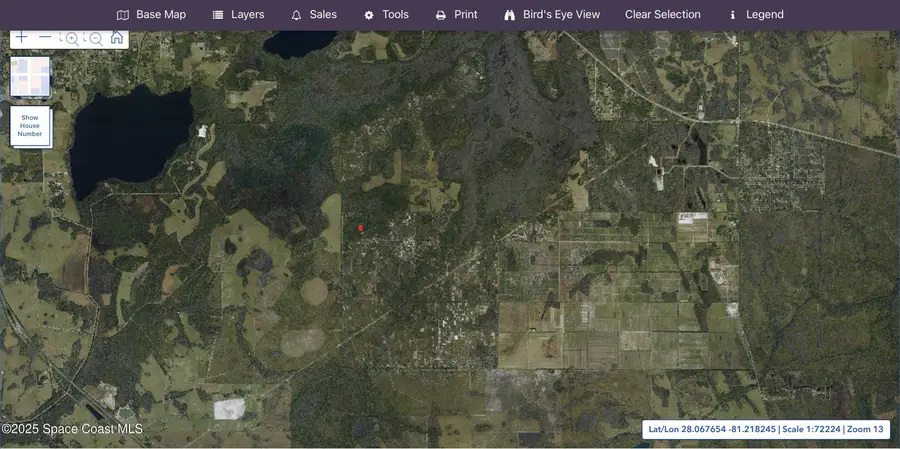The image size is (900, 449).
Task: Switch basemap using the map thumbnail
Action: [x=30, y=76]
